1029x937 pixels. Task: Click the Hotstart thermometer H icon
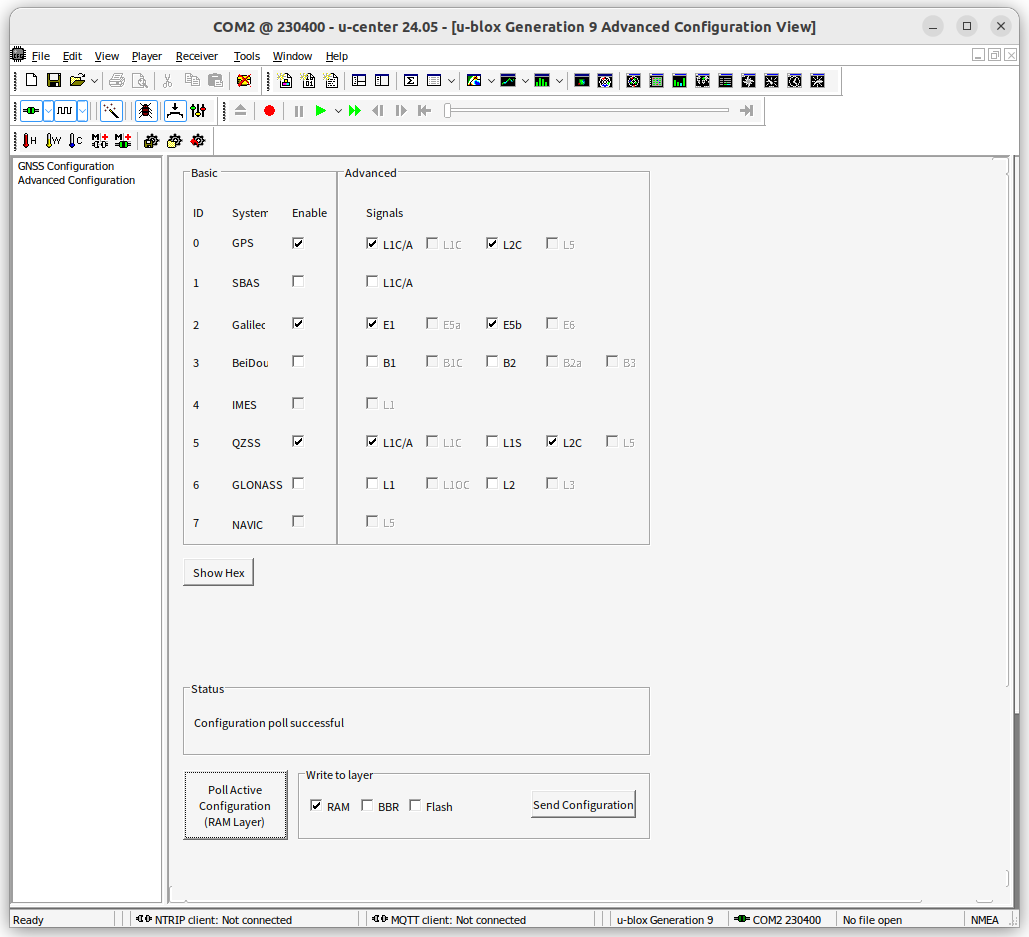[30, 140]
